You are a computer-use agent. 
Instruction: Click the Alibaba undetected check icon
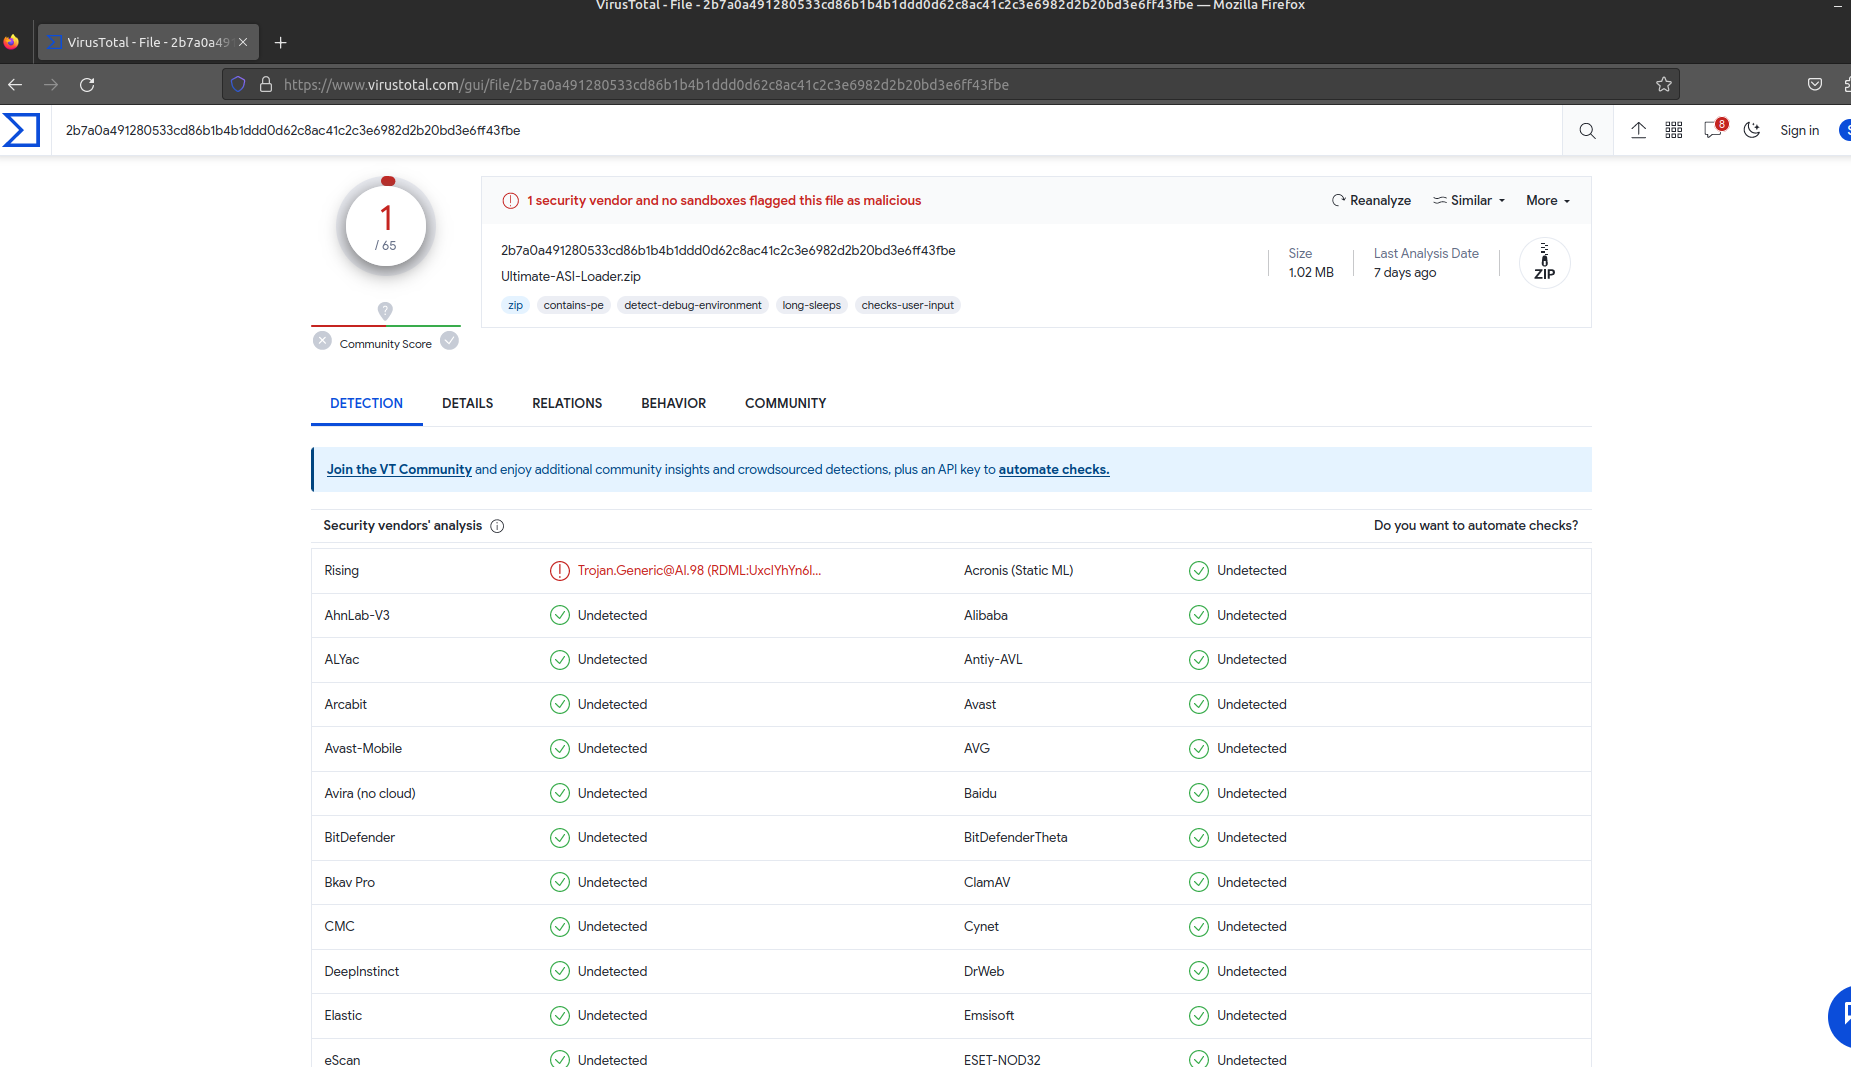click(x=1199, y=615)
